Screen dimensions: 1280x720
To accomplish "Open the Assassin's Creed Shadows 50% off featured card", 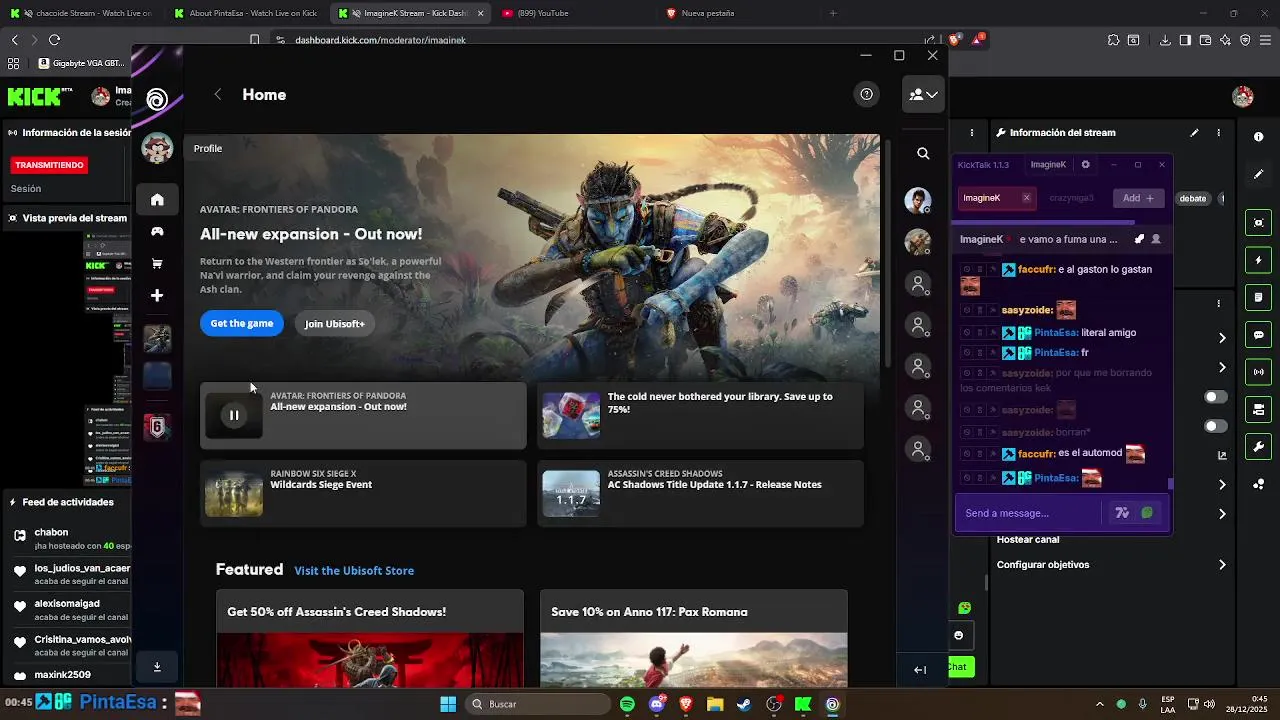I will coord(370,638).
